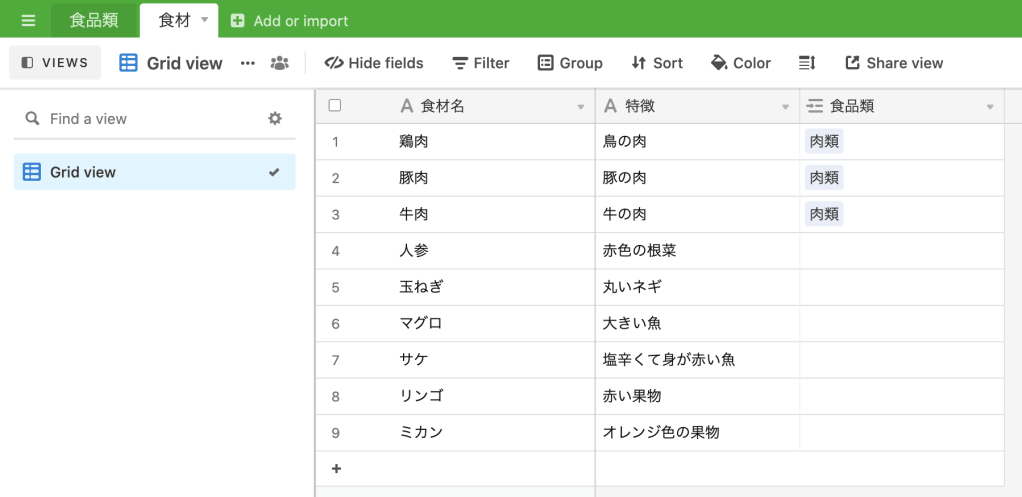Open the row height icon
The width and height of the screenshot is (1022, 497).
807,63
